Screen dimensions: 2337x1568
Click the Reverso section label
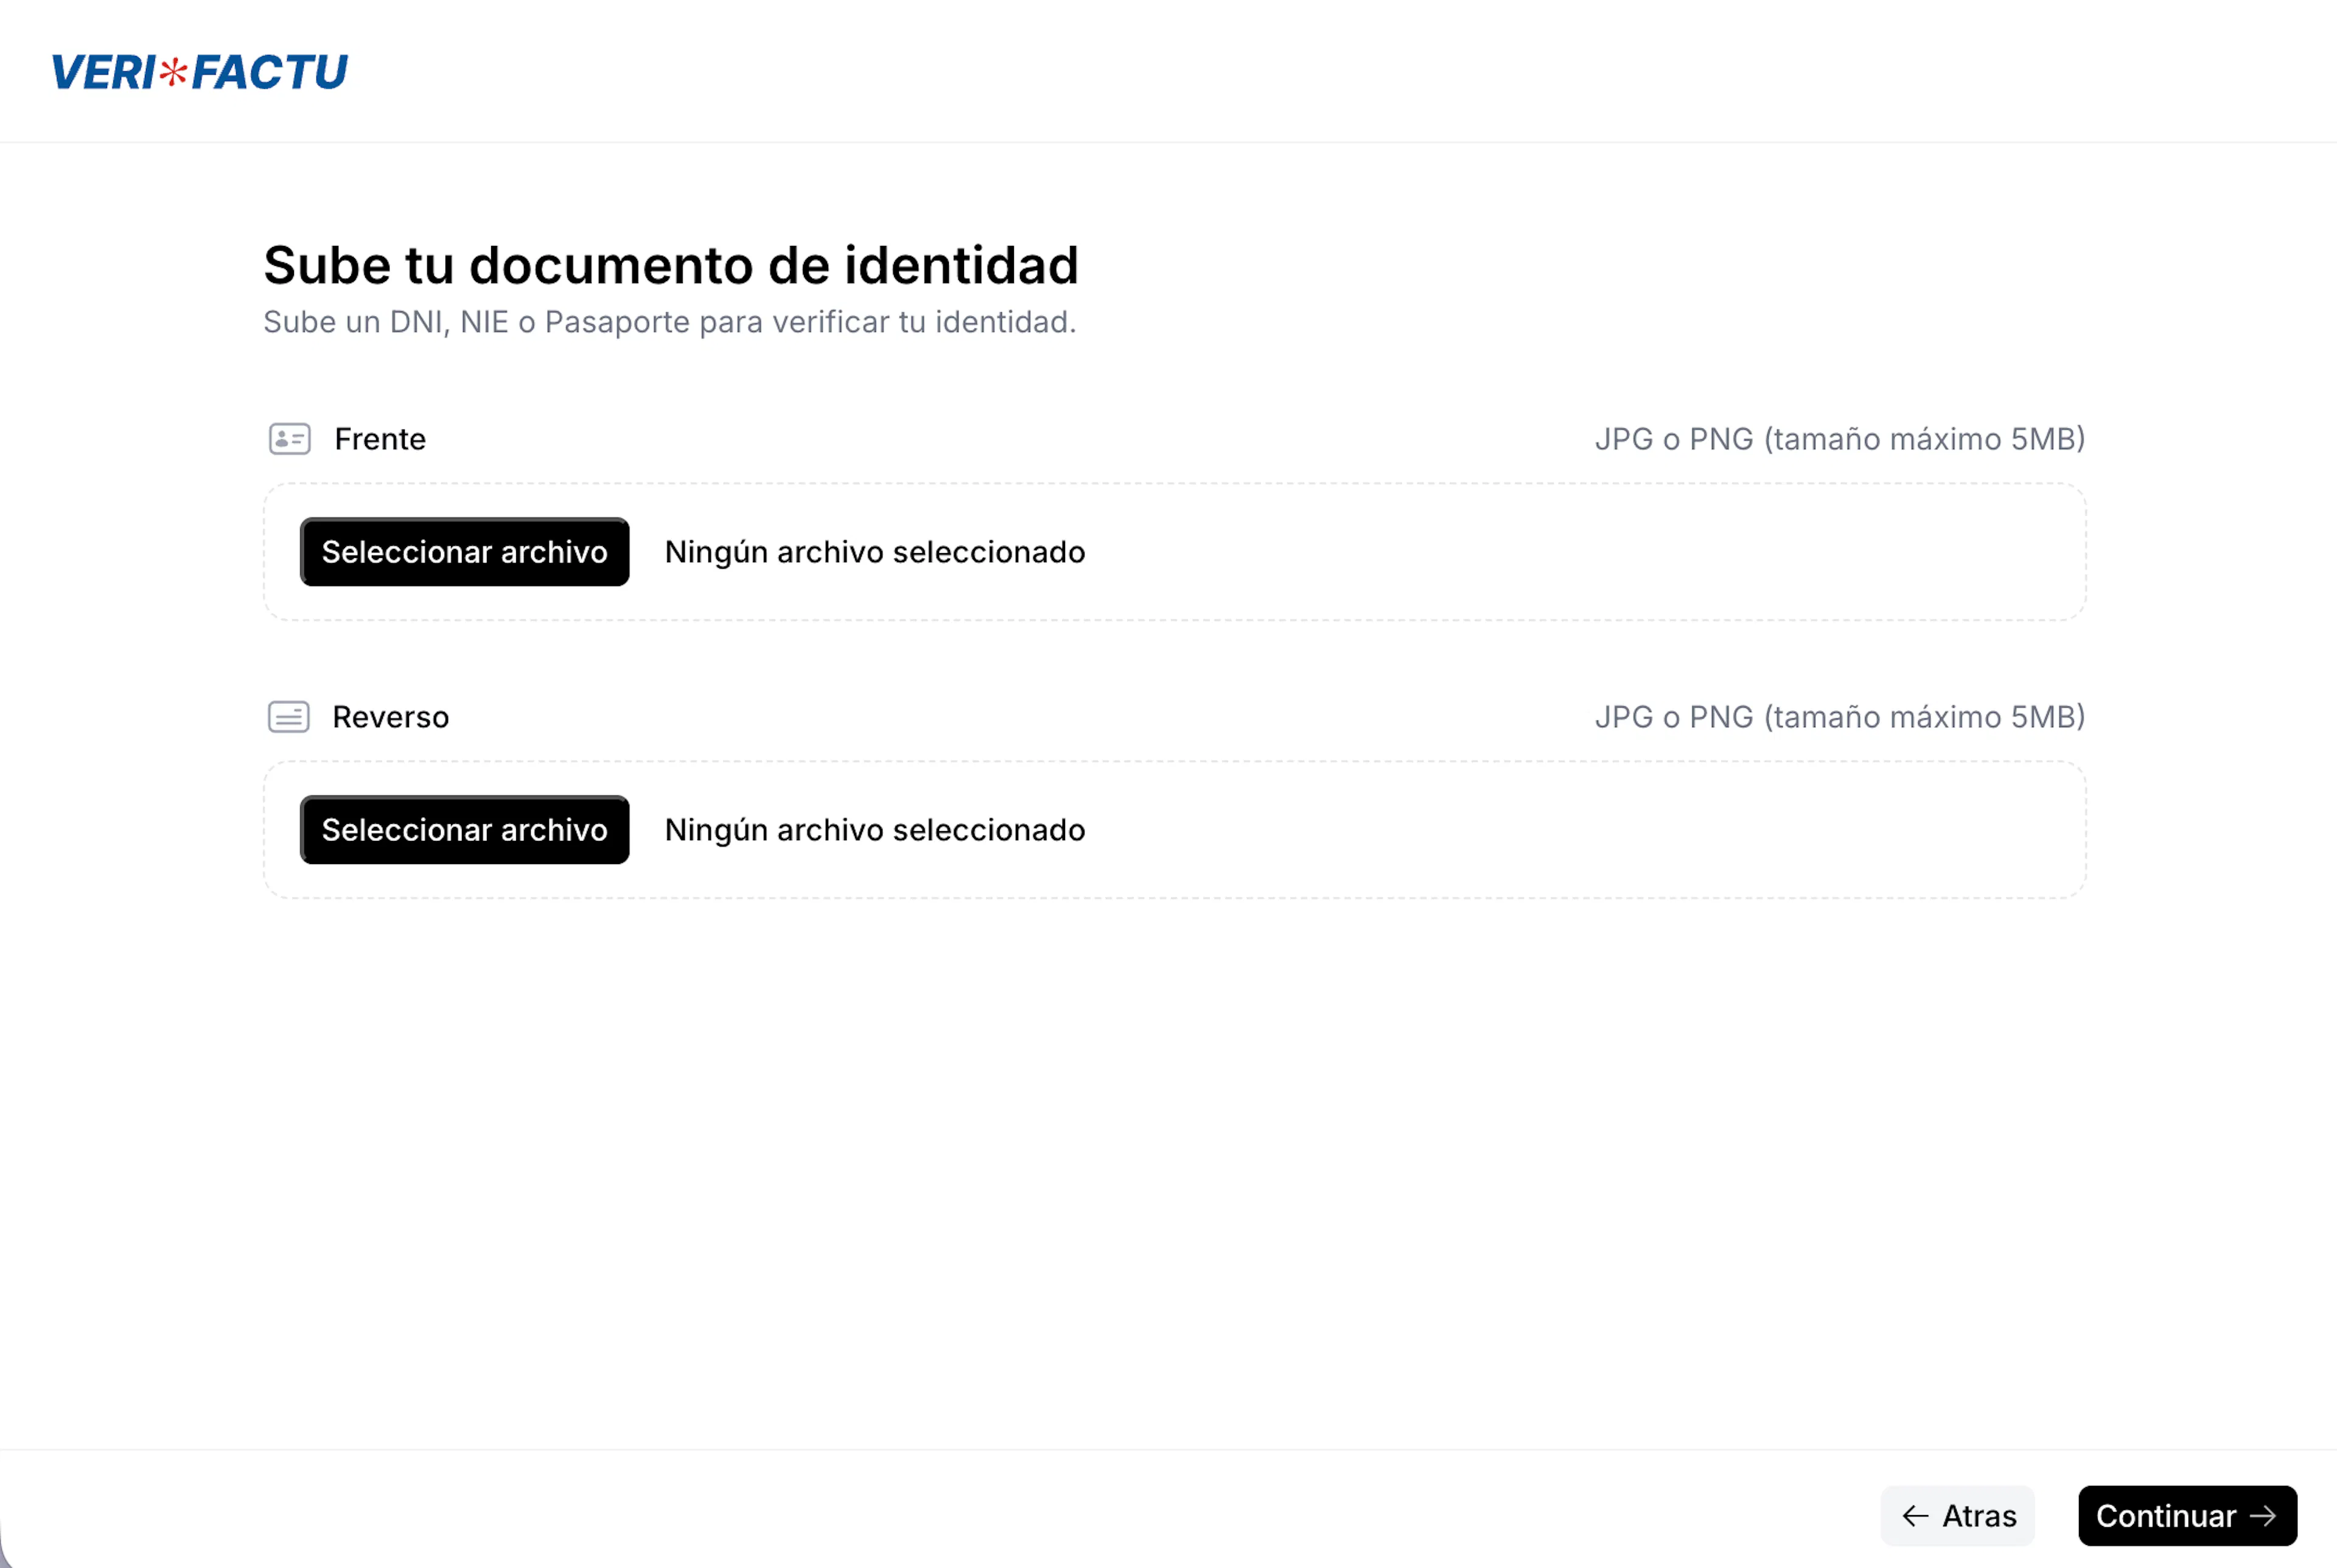[390, 717]
